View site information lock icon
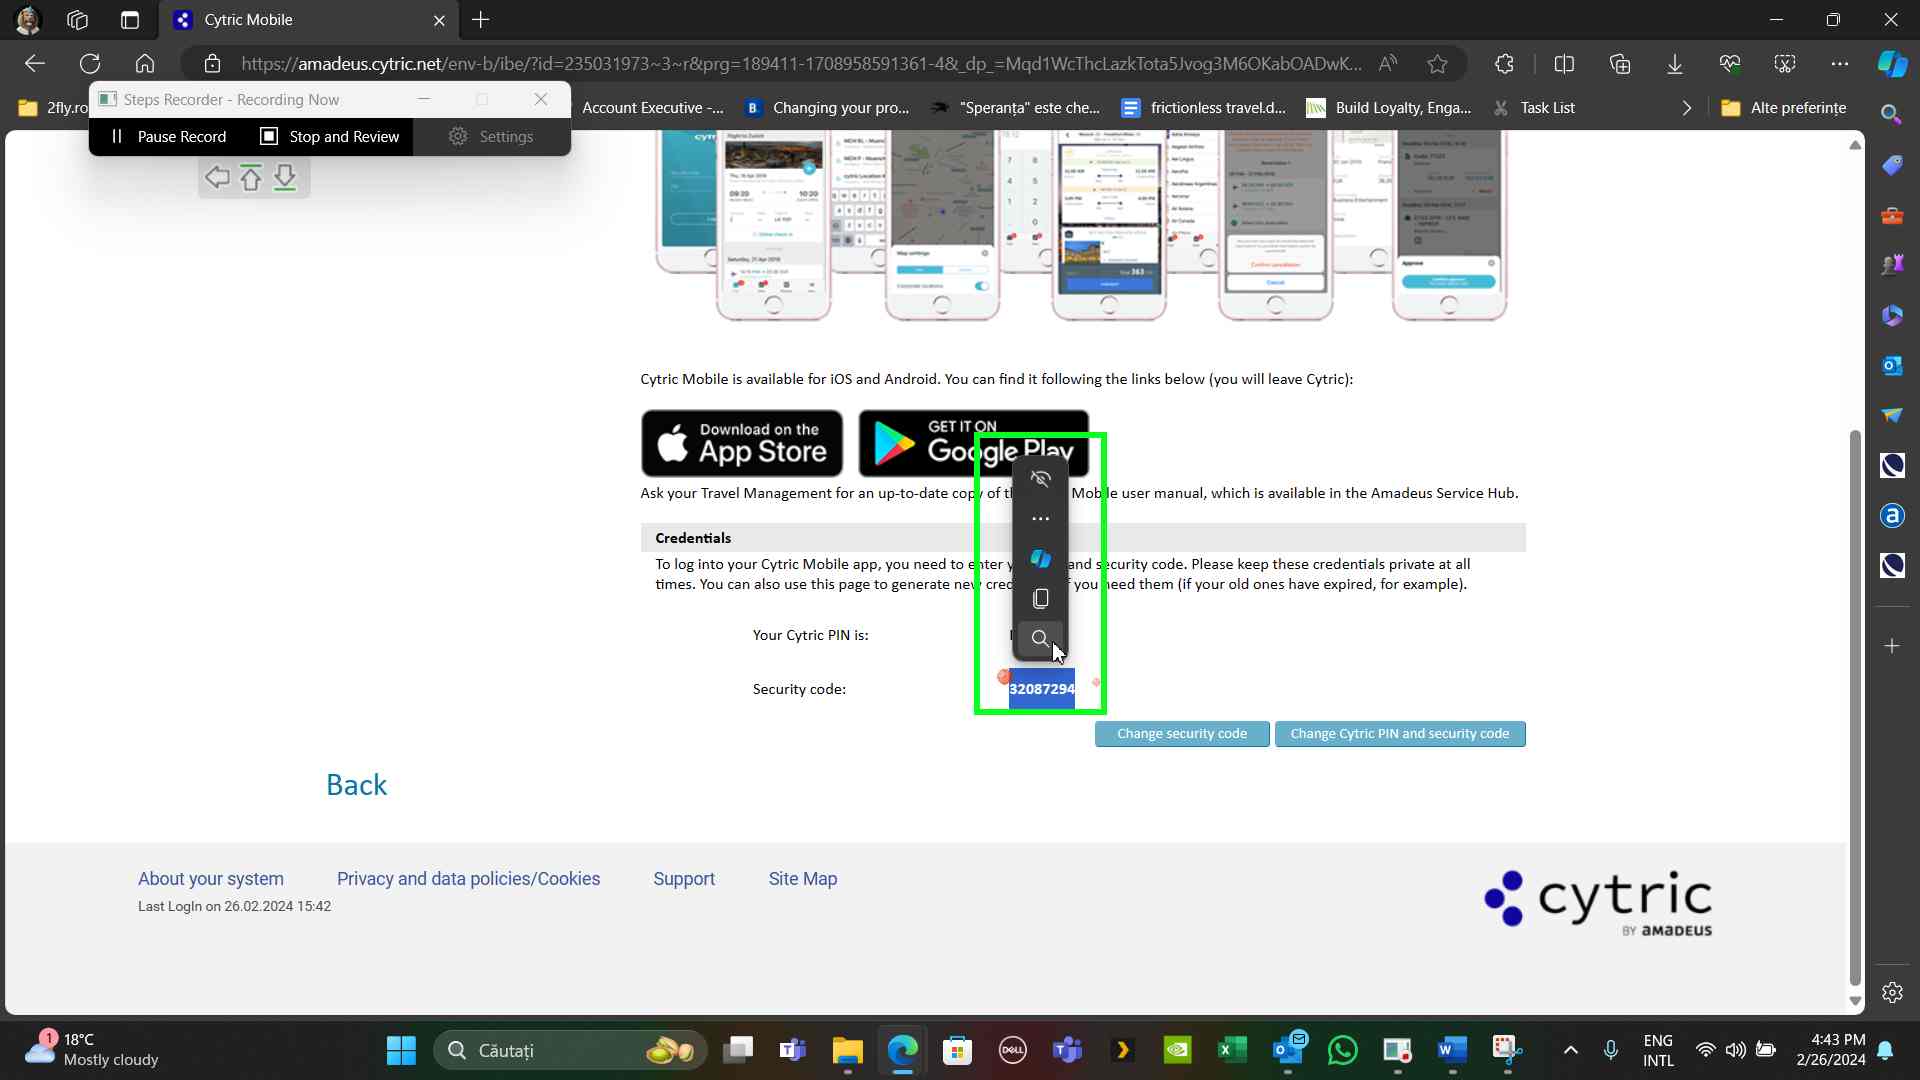This screenshot has height=1080, width=1920. point(212,64)
